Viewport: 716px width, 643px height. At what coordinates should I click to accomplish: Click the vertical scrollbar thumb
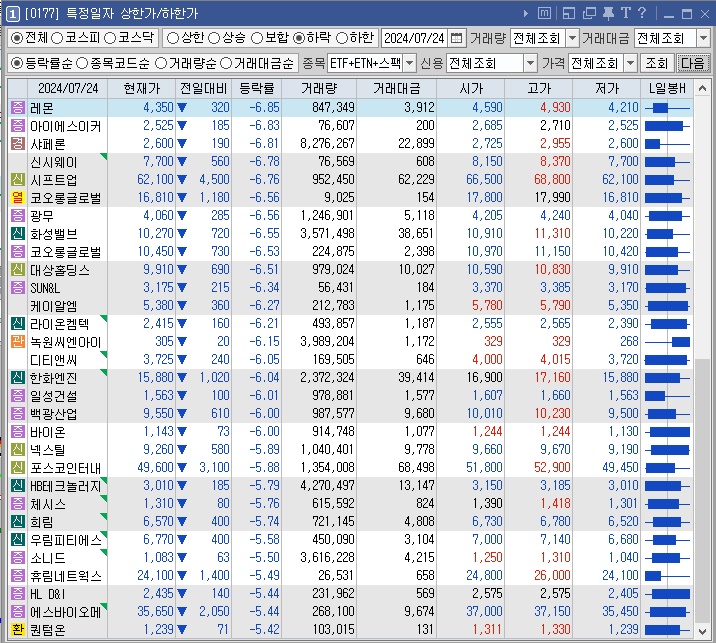(702, 491)
